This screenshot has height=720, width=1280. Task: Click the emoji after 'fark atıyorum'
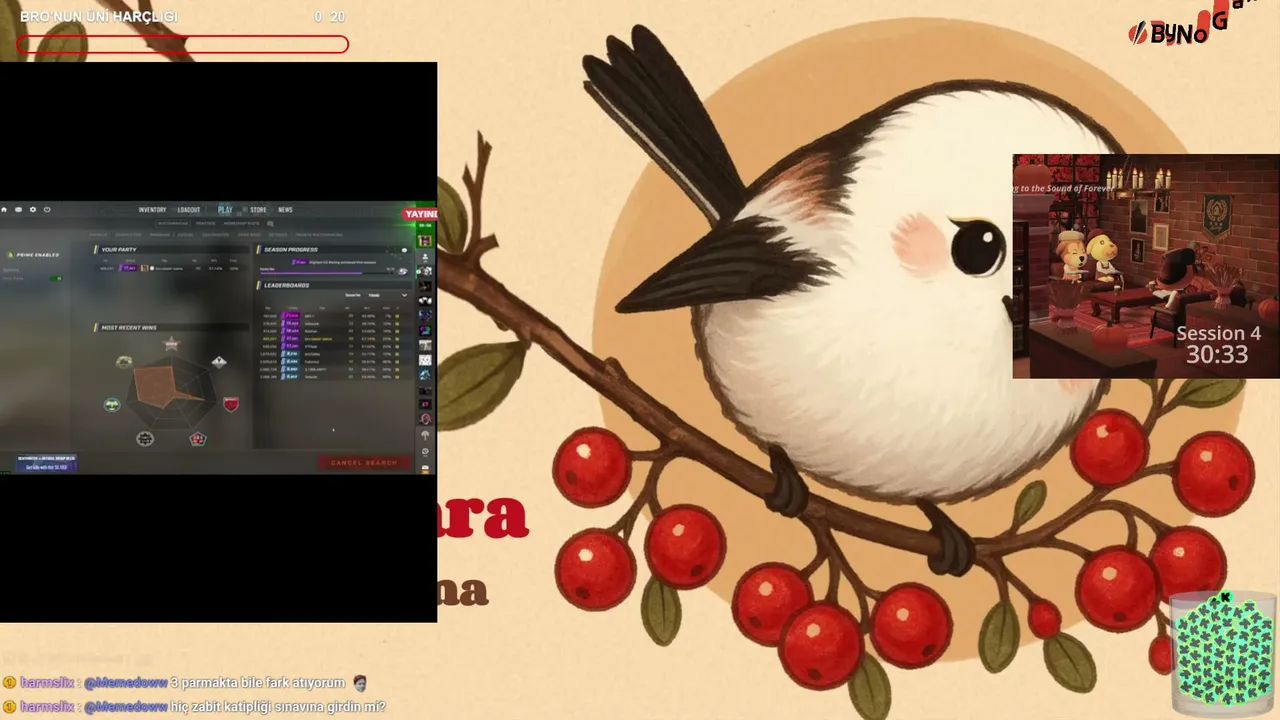(360, 683)
